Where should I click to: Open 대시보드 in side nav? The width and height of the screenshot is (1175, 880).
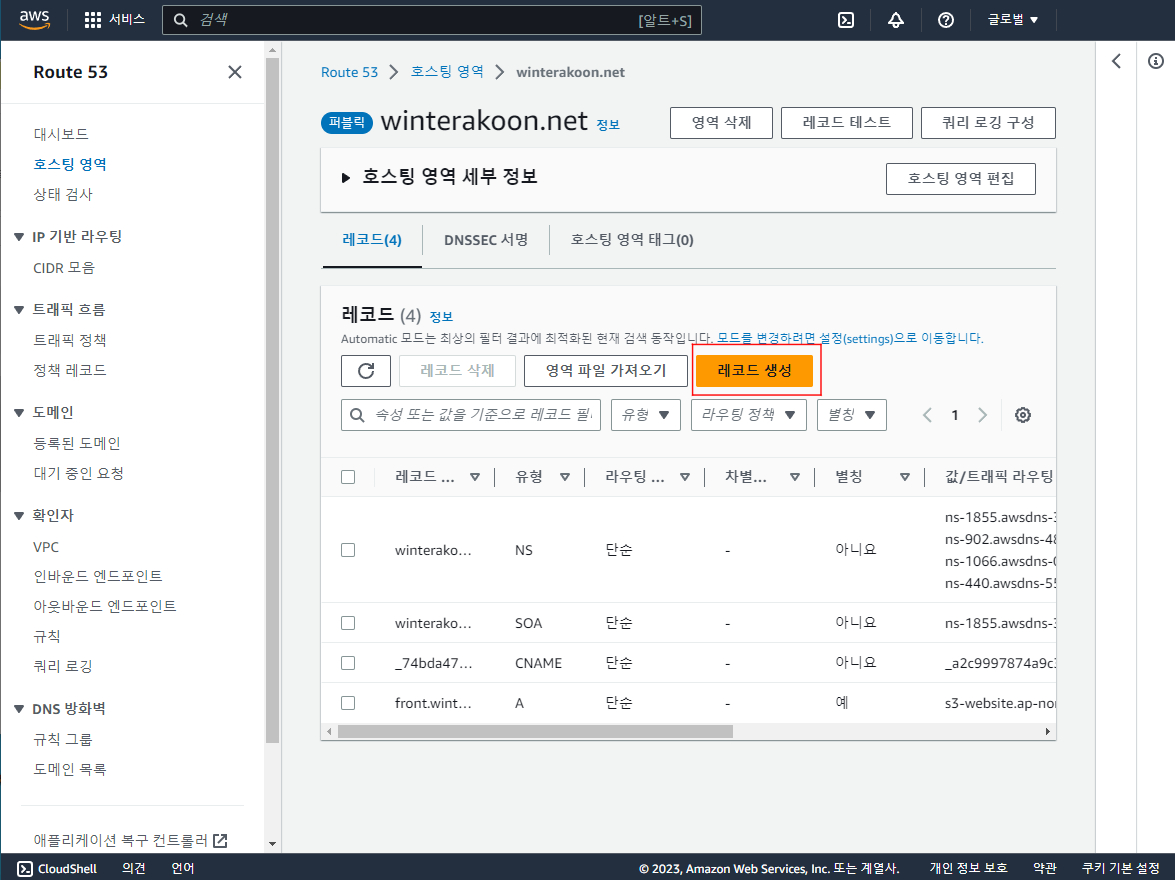(x=61, y=134)
